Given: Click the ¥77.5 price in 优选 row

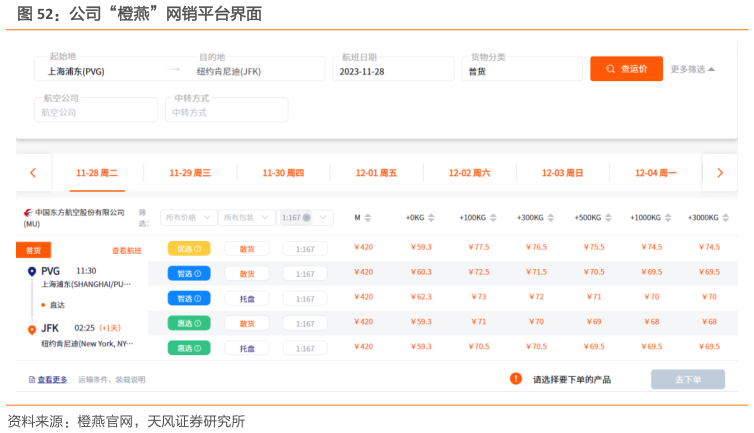Looking at the screenshot, I should pyautogui.click(x=479, y=247).
